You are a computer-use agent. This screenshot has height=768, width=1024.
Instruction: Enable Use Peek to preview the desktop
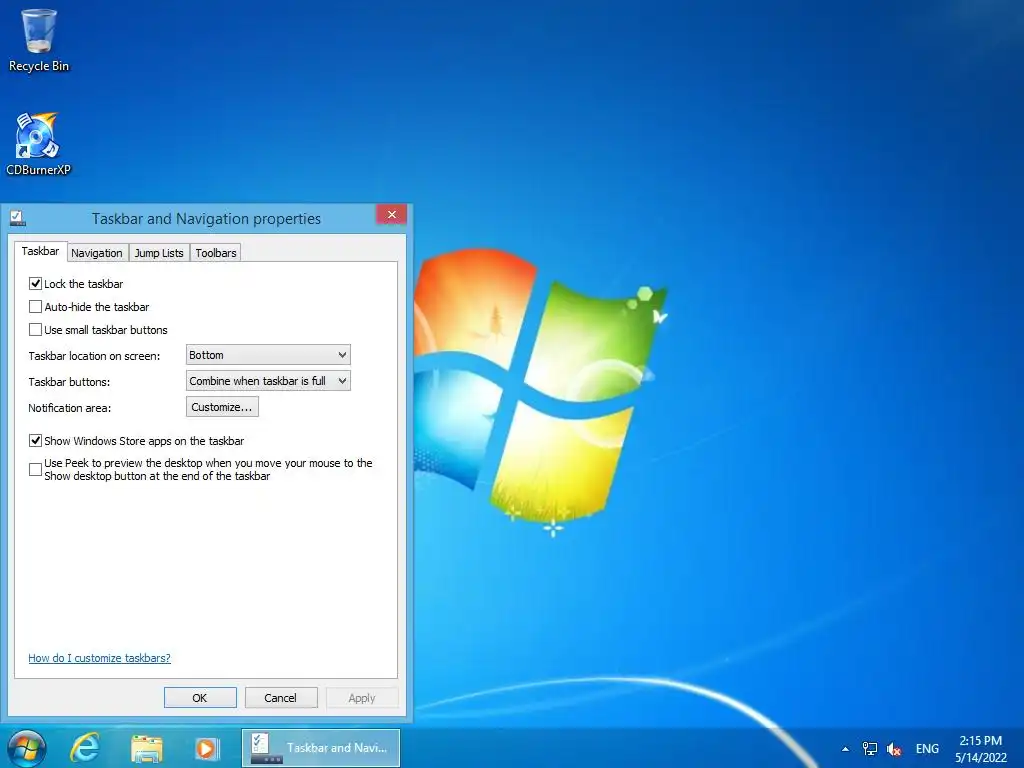35,470
